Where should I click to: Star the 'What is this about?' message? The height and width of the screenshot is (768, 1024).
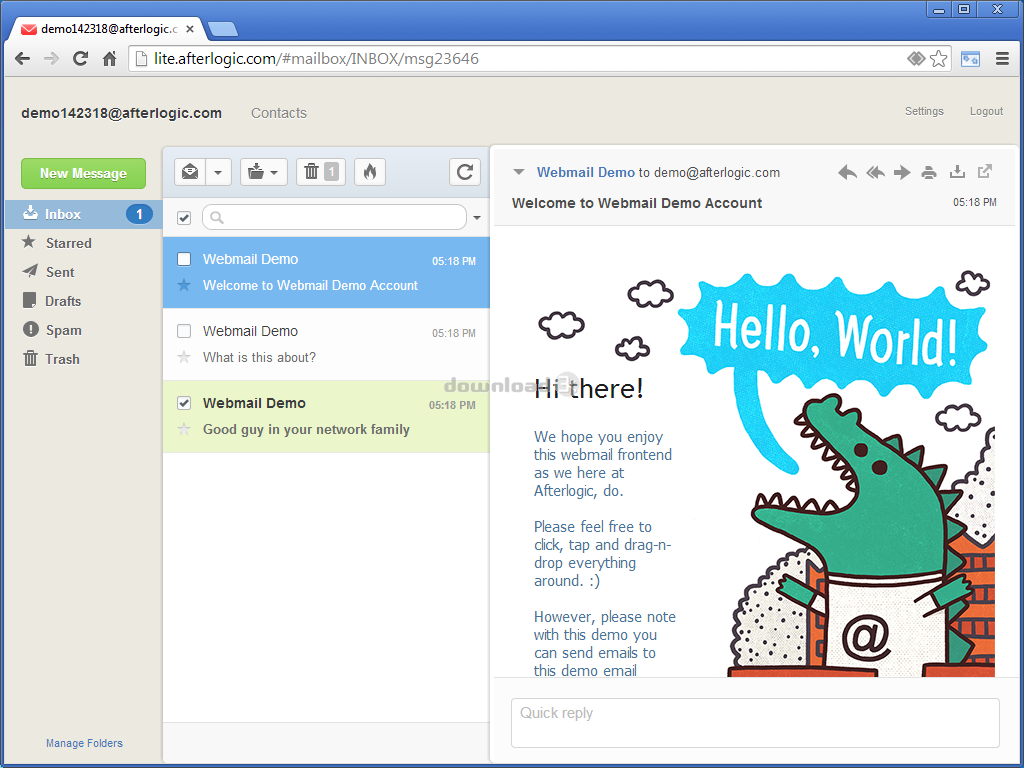point(184,357)
